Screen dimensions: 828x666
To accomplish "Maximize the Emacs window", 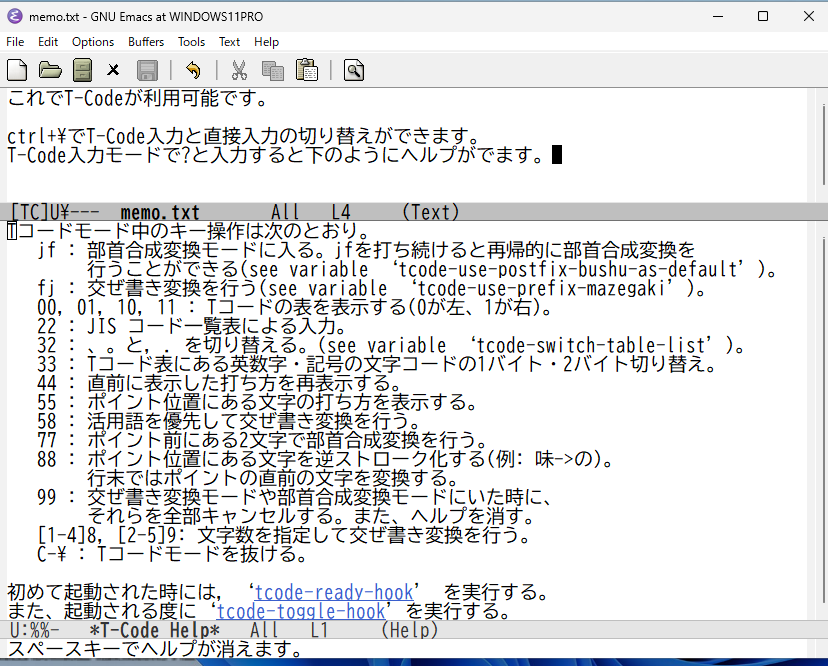I will coord(763,16).
